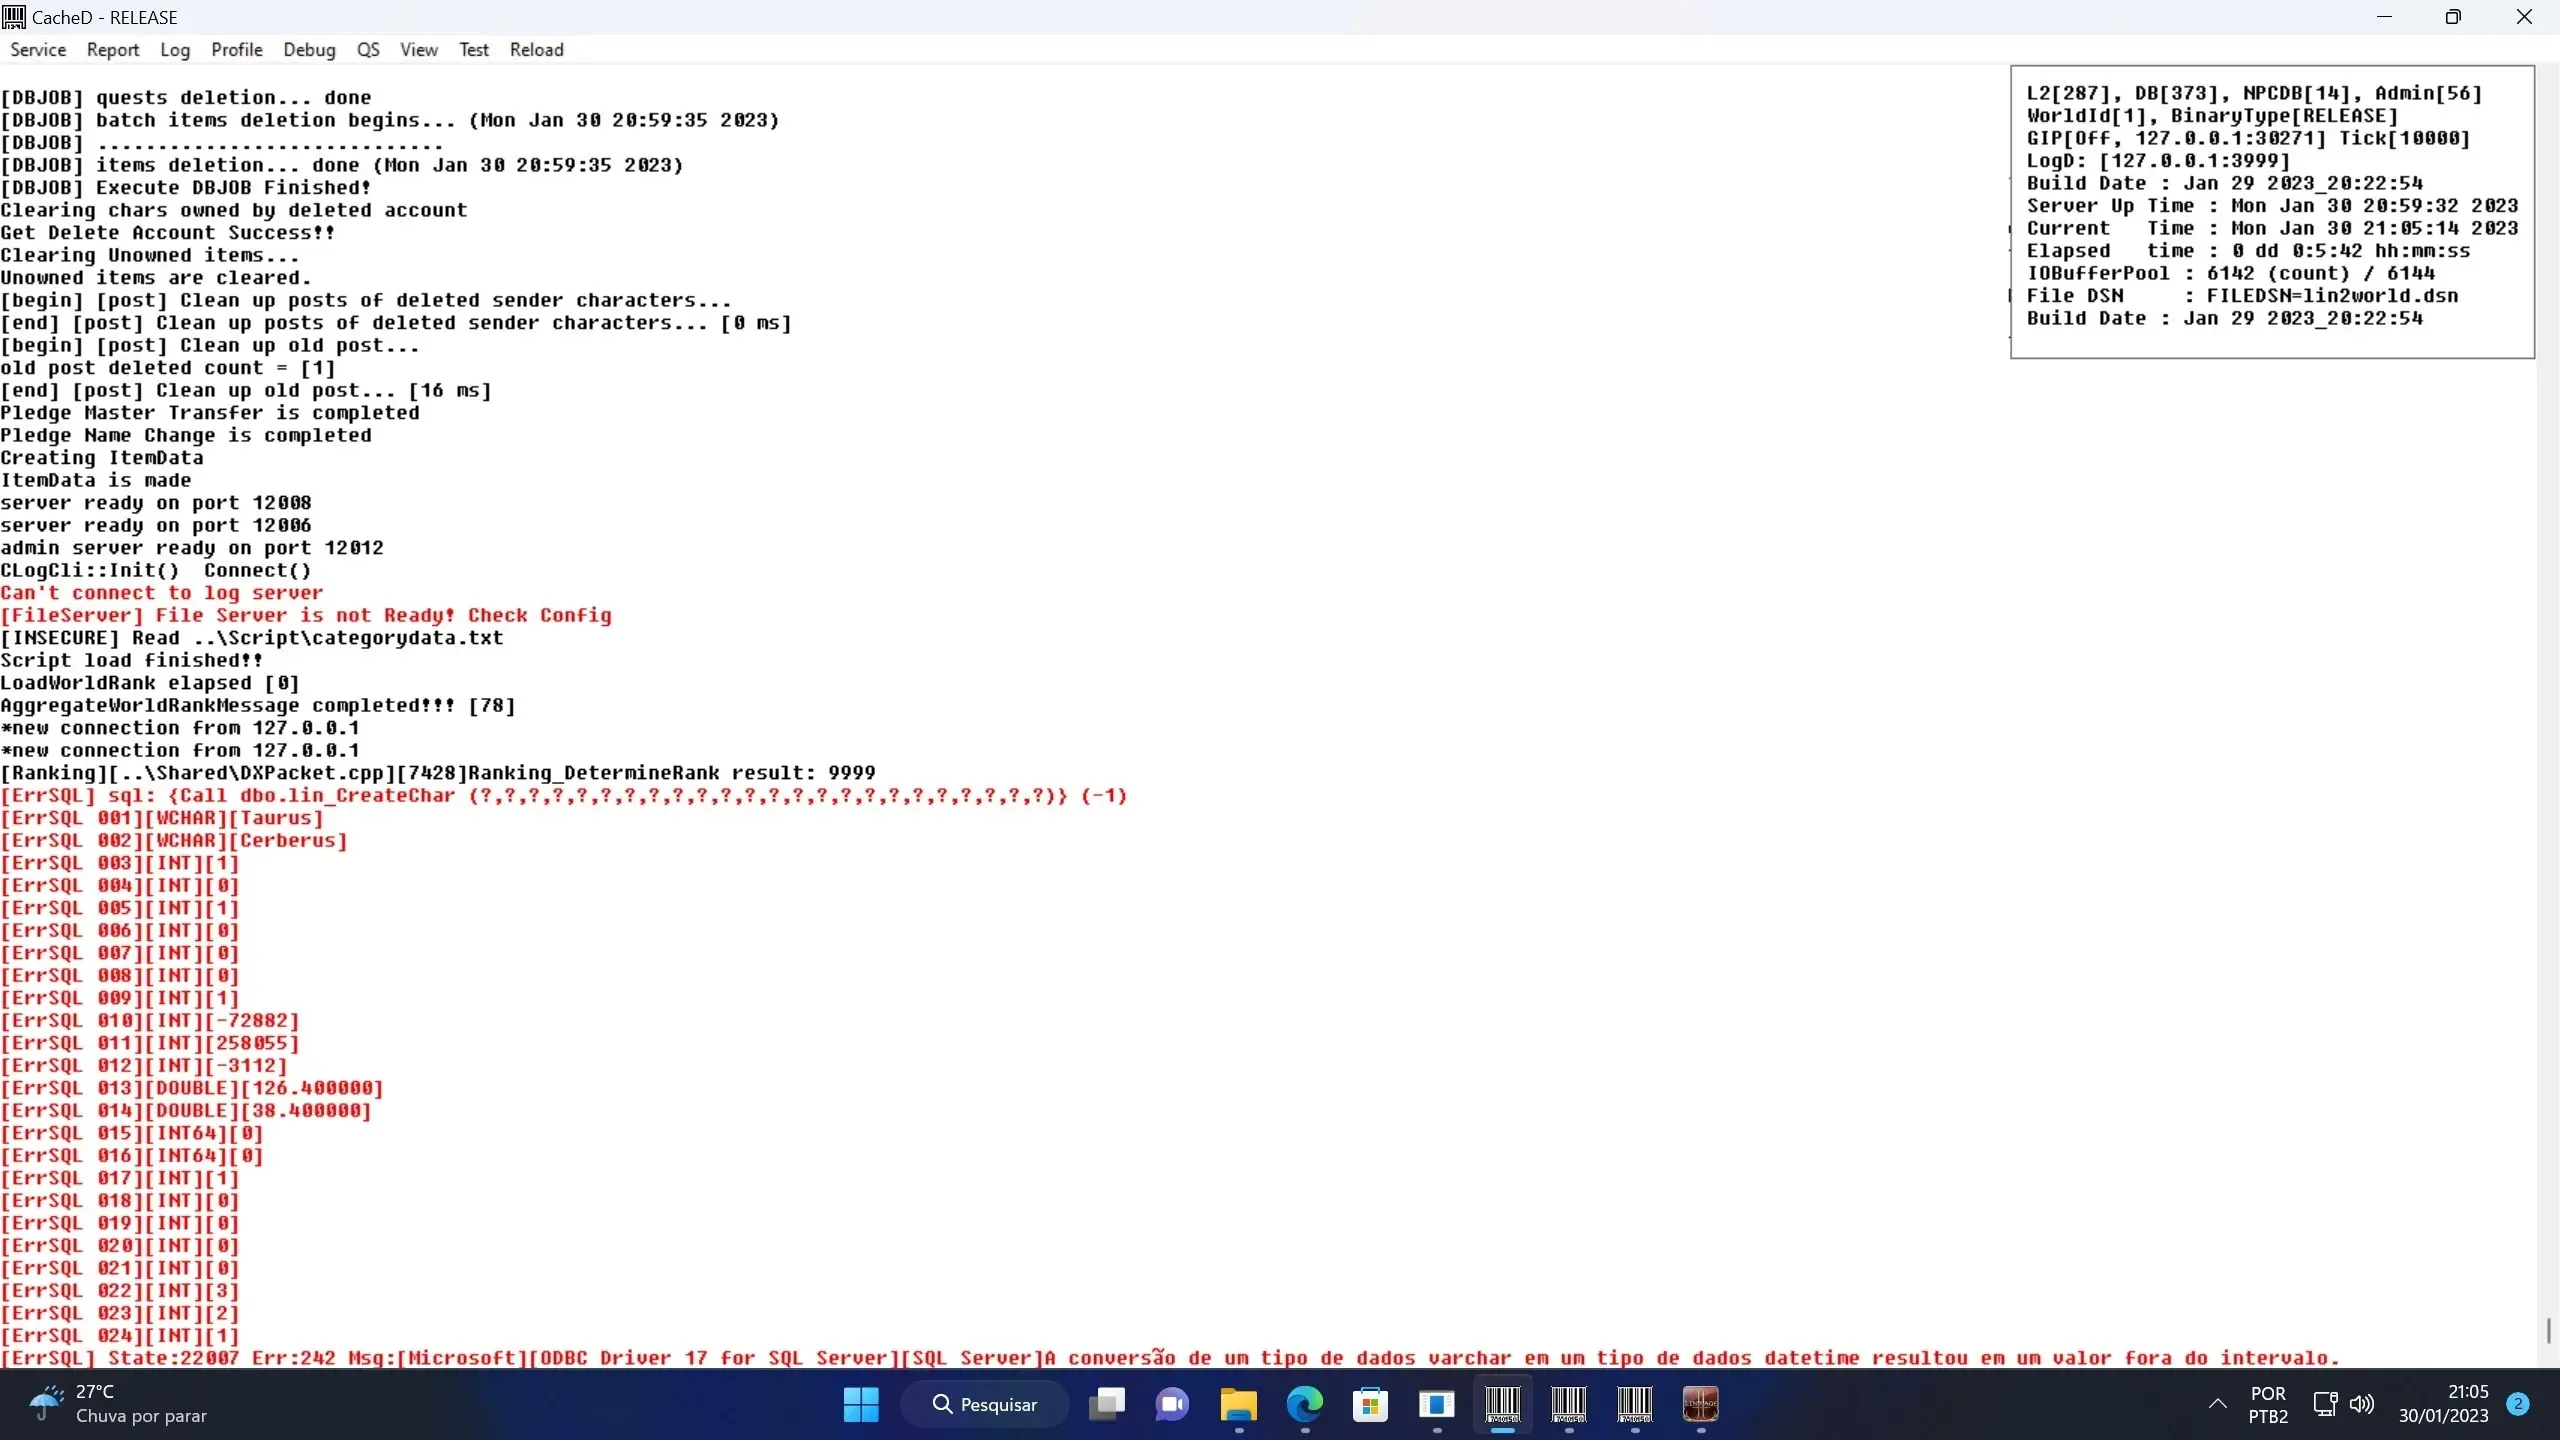Select the Profile menu item
Screen dimensions: 2560x1440
(237, 49)
